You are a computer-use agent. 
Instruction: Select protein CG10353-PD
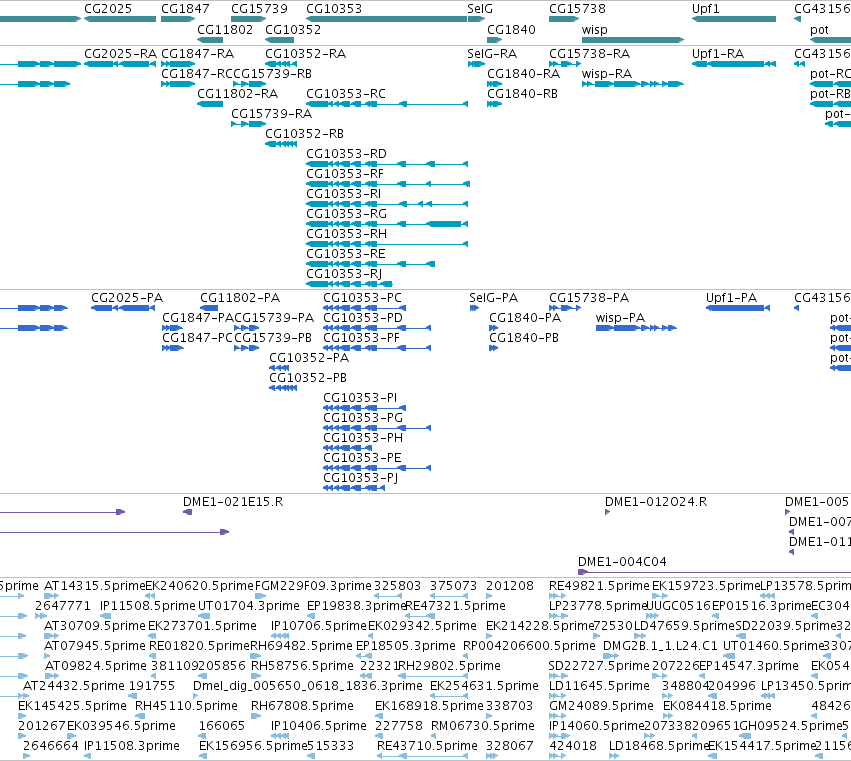(363, 318)
